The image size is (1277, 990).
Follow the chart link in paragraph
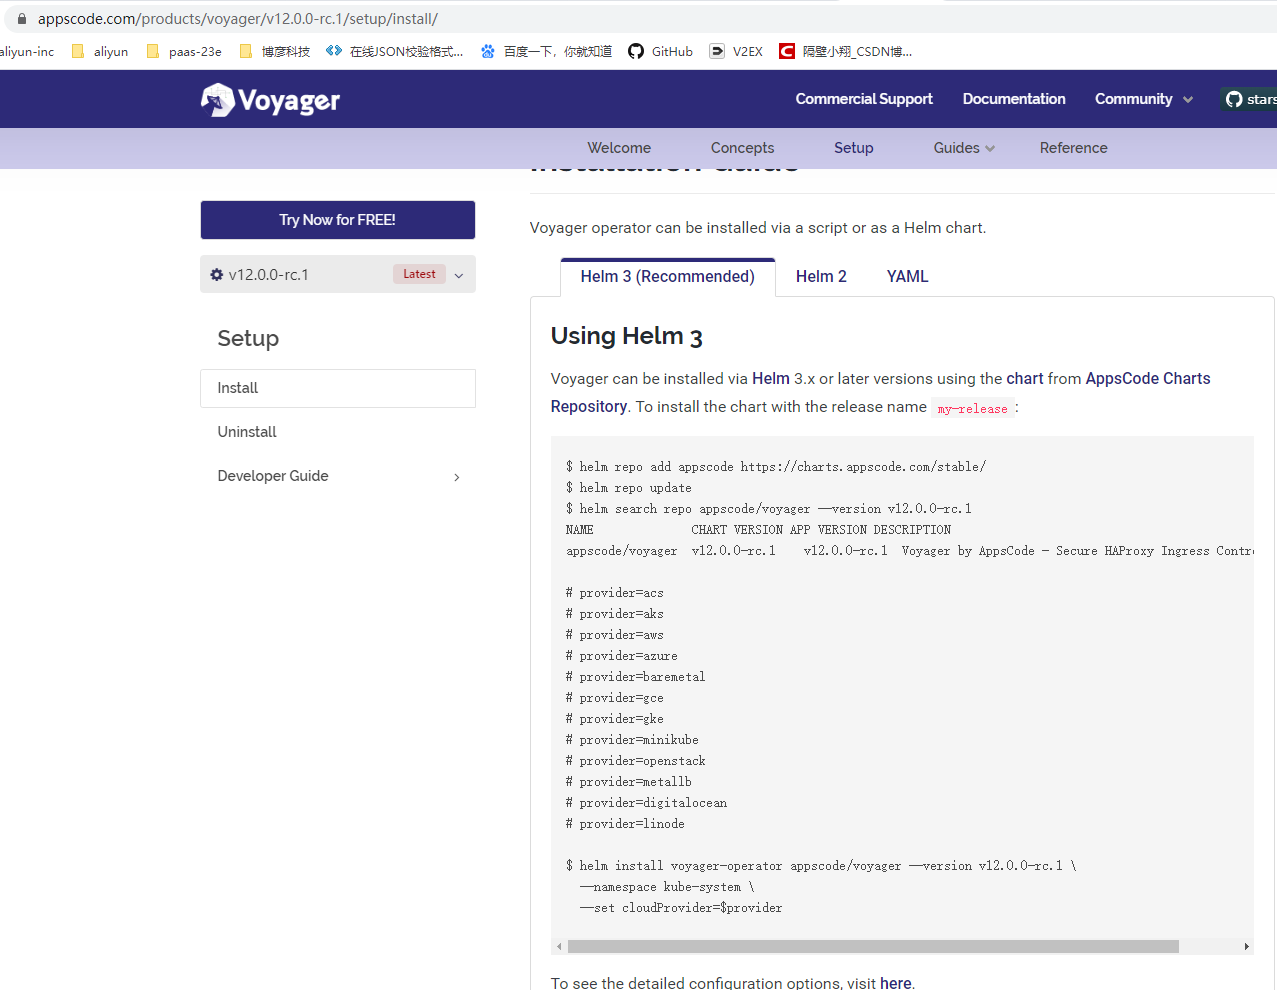click(1024, 379)
